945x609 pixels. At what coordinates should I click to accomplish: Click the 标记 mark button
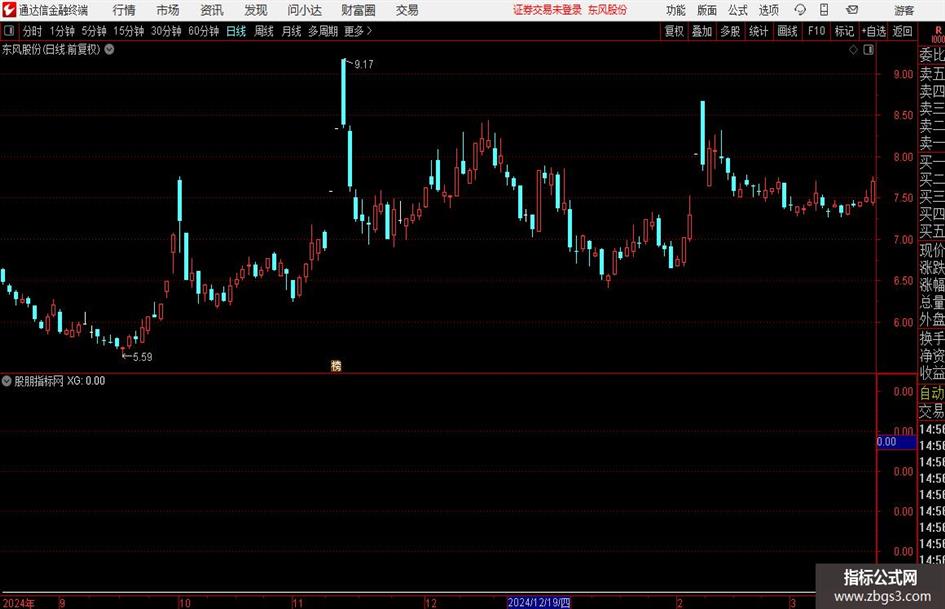[x=844, y=31]
